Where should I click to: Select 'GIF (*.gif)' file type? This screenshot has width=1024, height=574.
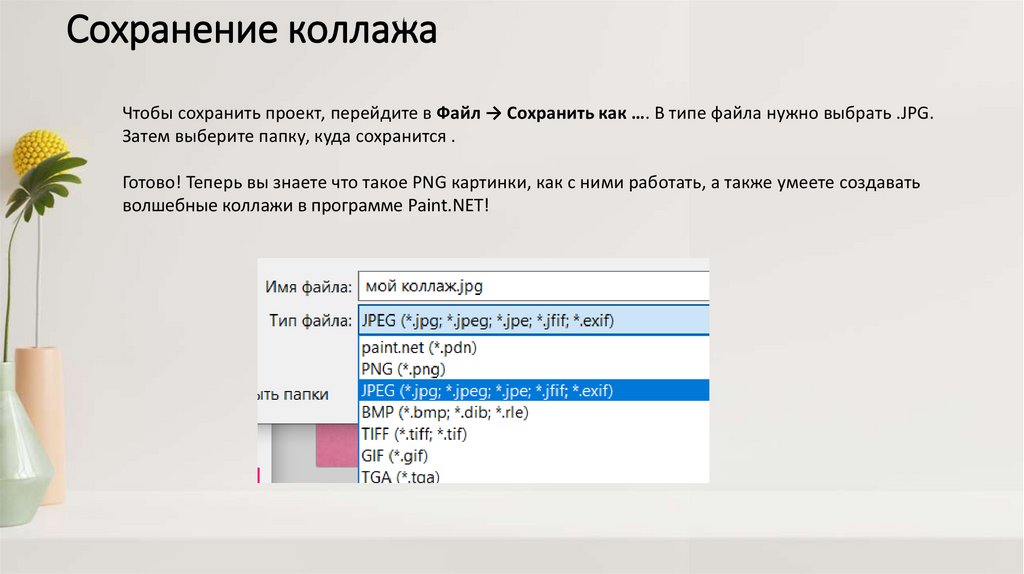534,455
